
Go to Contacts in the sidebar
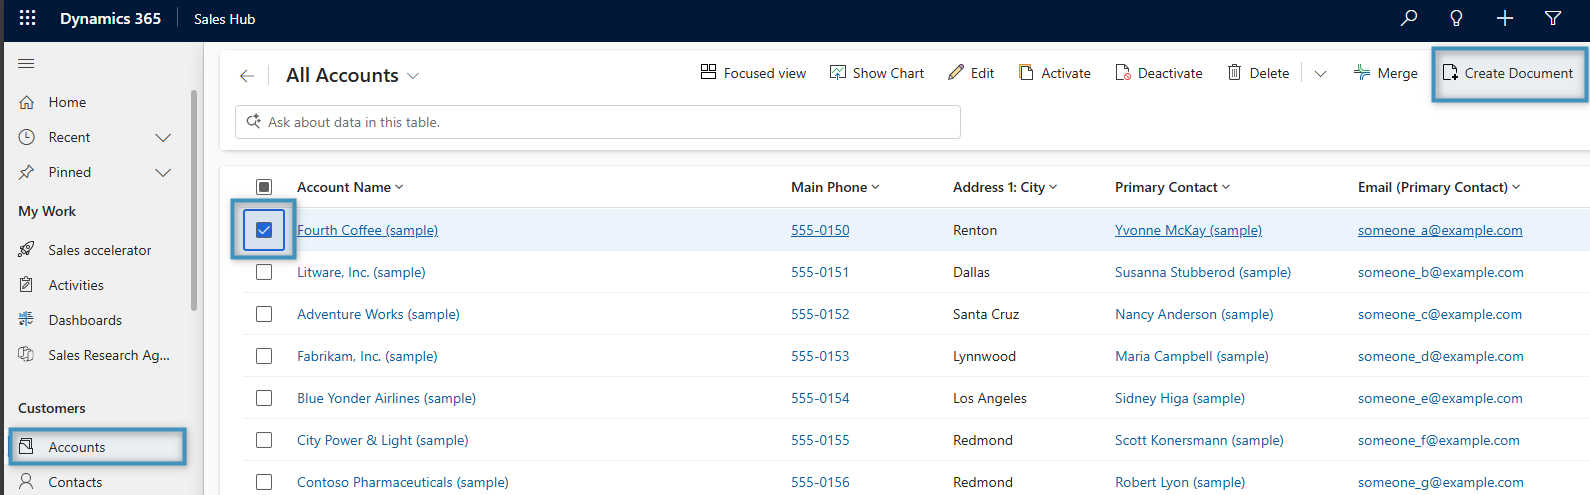75,482
